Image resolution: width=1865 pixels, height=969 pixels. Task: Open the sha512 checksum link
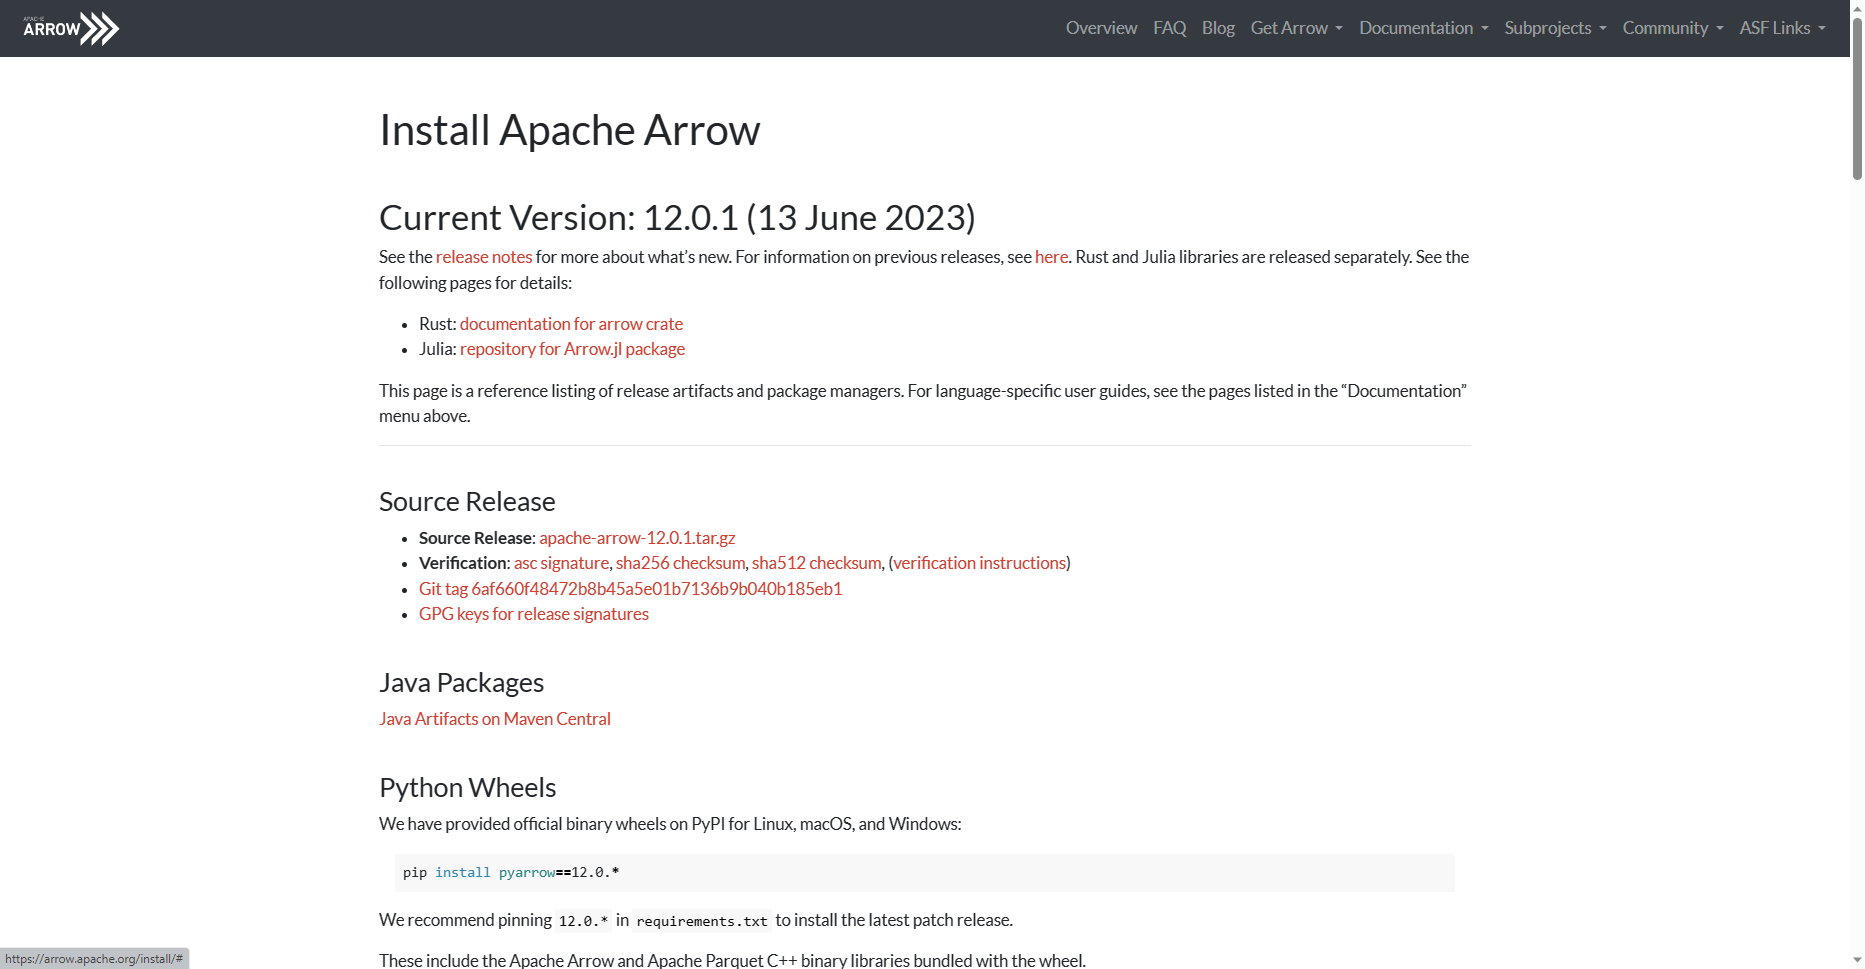[x=816, y=563]
